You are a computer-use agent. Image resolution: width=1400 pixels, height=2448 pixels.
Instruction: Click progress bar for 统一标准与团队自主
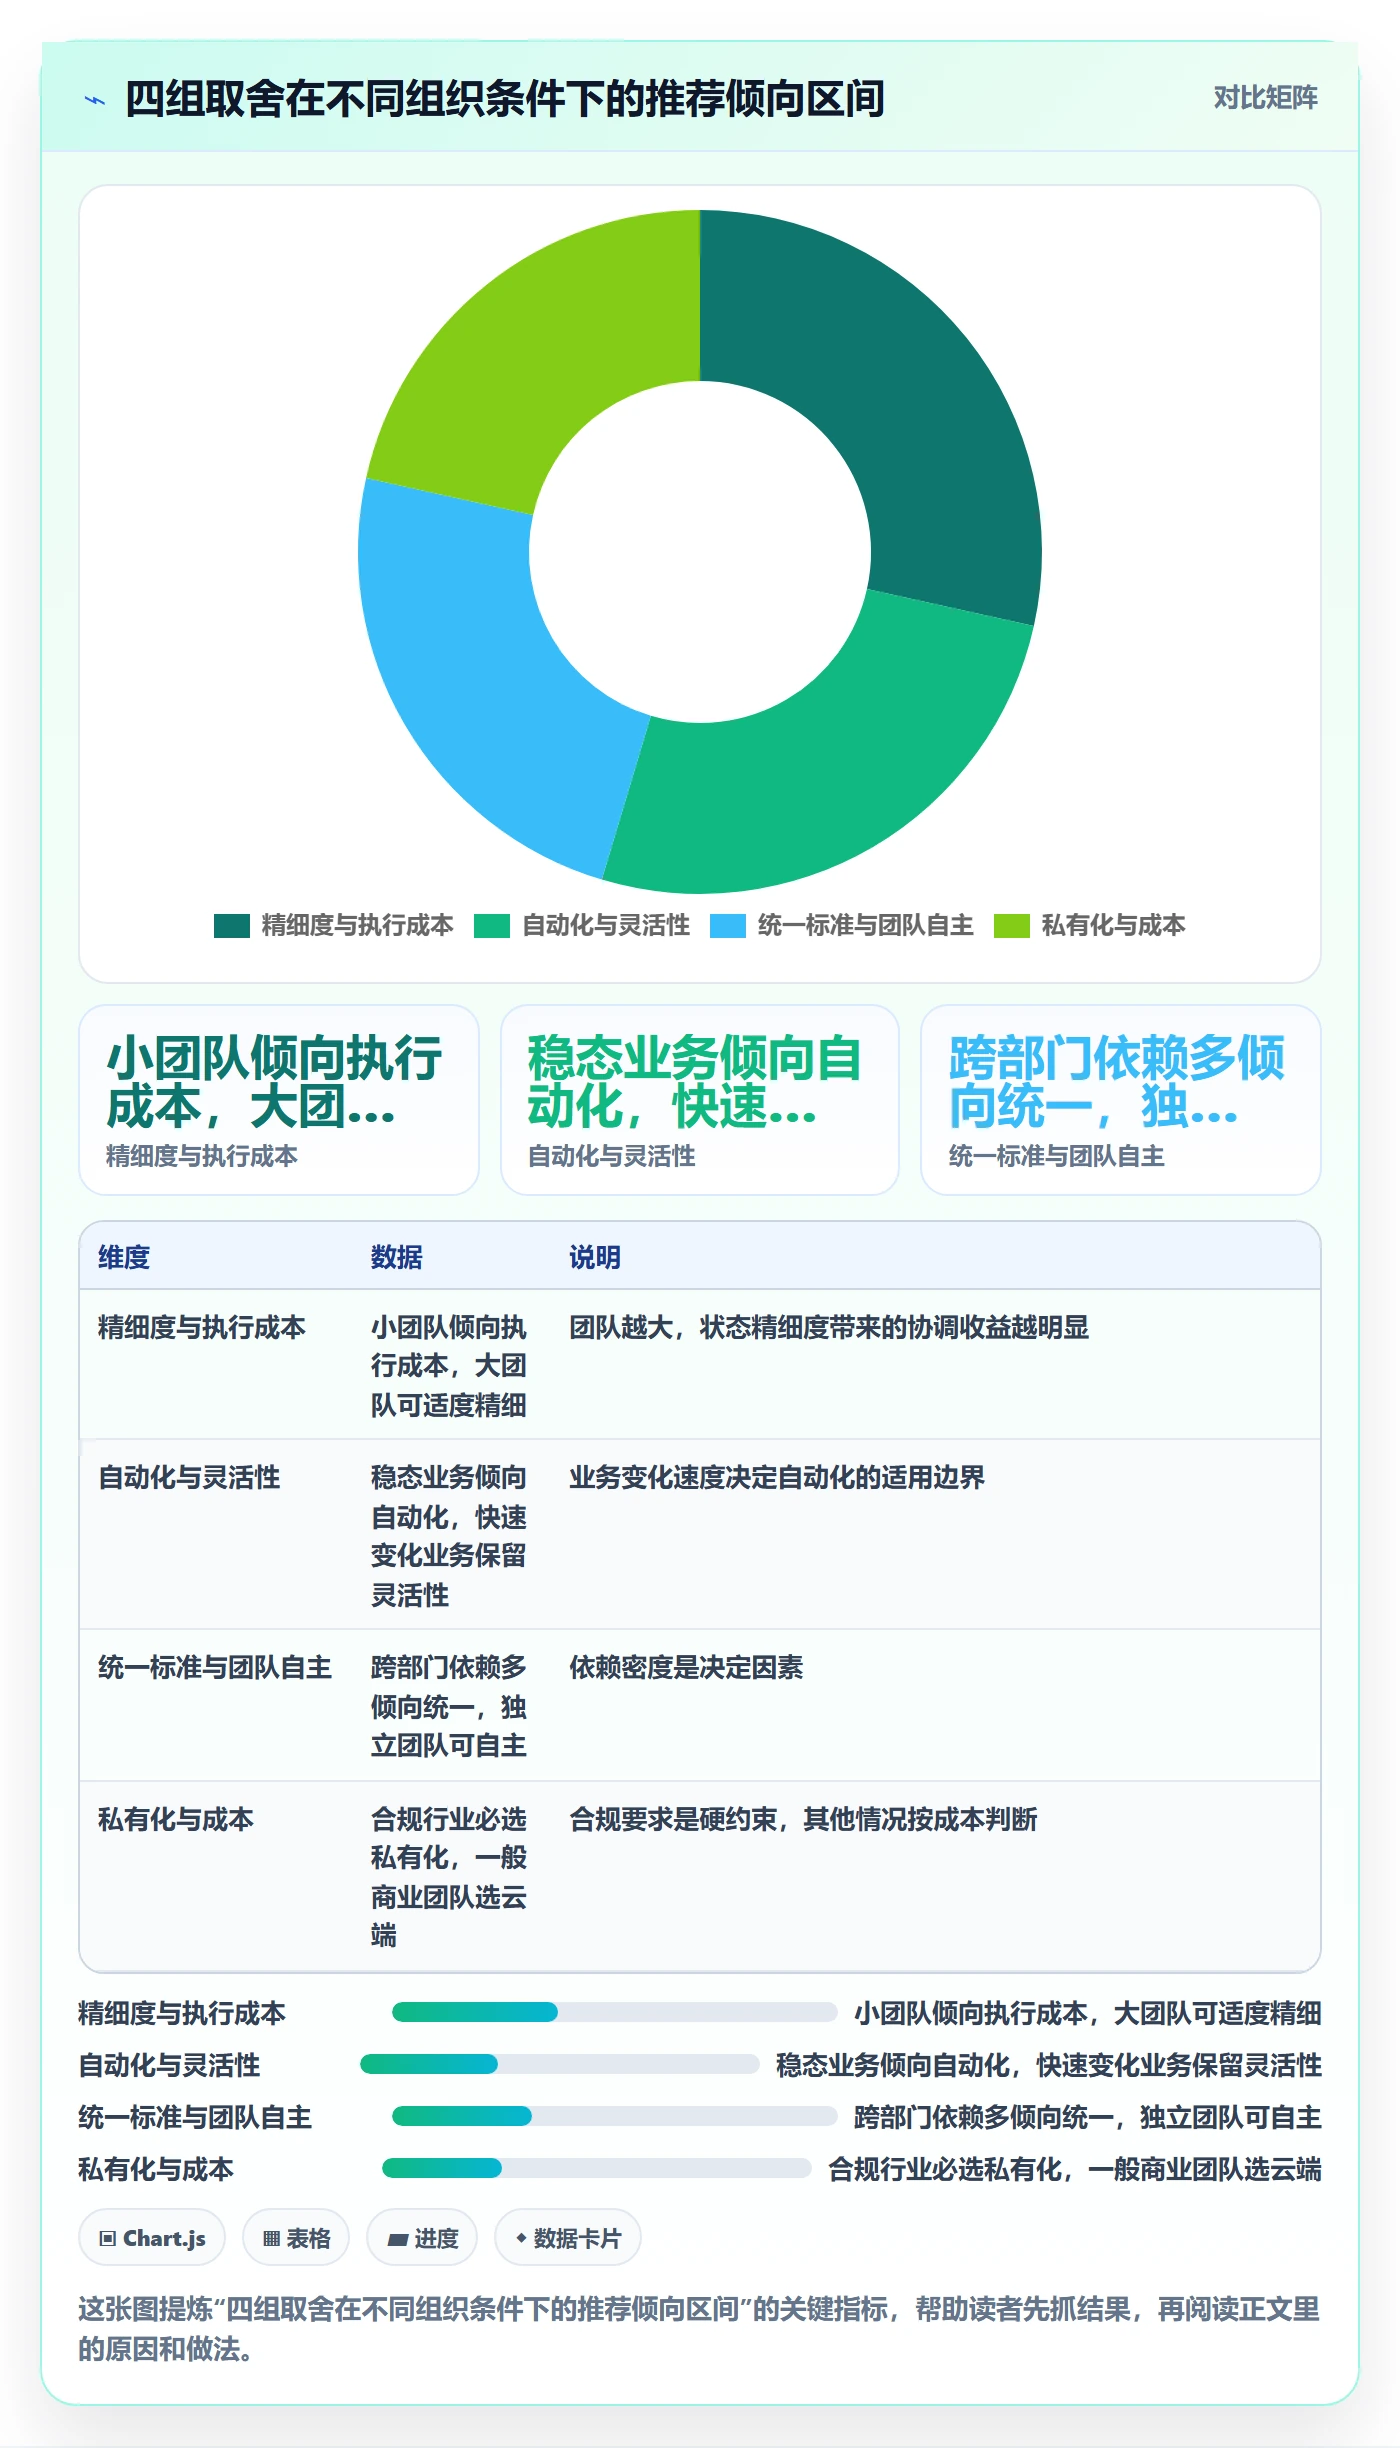point(614,2116)
